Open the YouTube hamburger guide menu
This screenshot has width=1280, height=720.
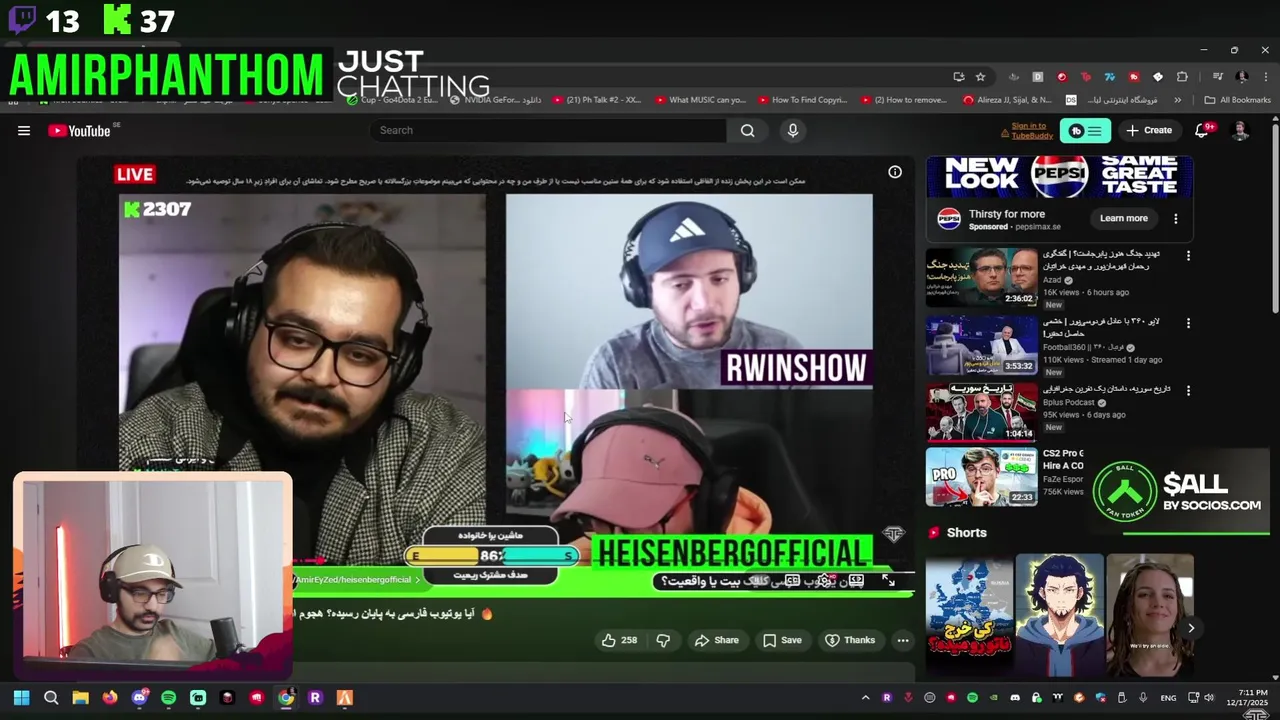(x=24, y=130)
